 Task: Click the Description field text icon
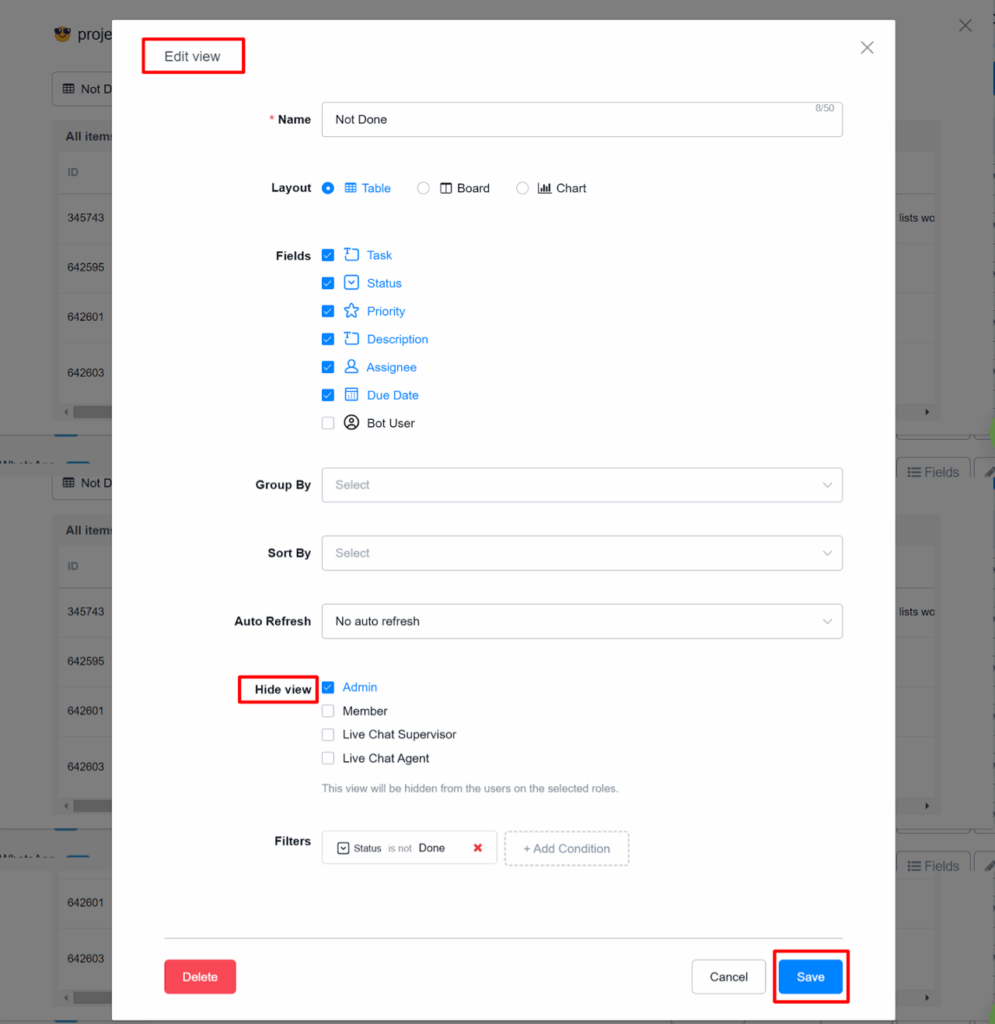351,339
